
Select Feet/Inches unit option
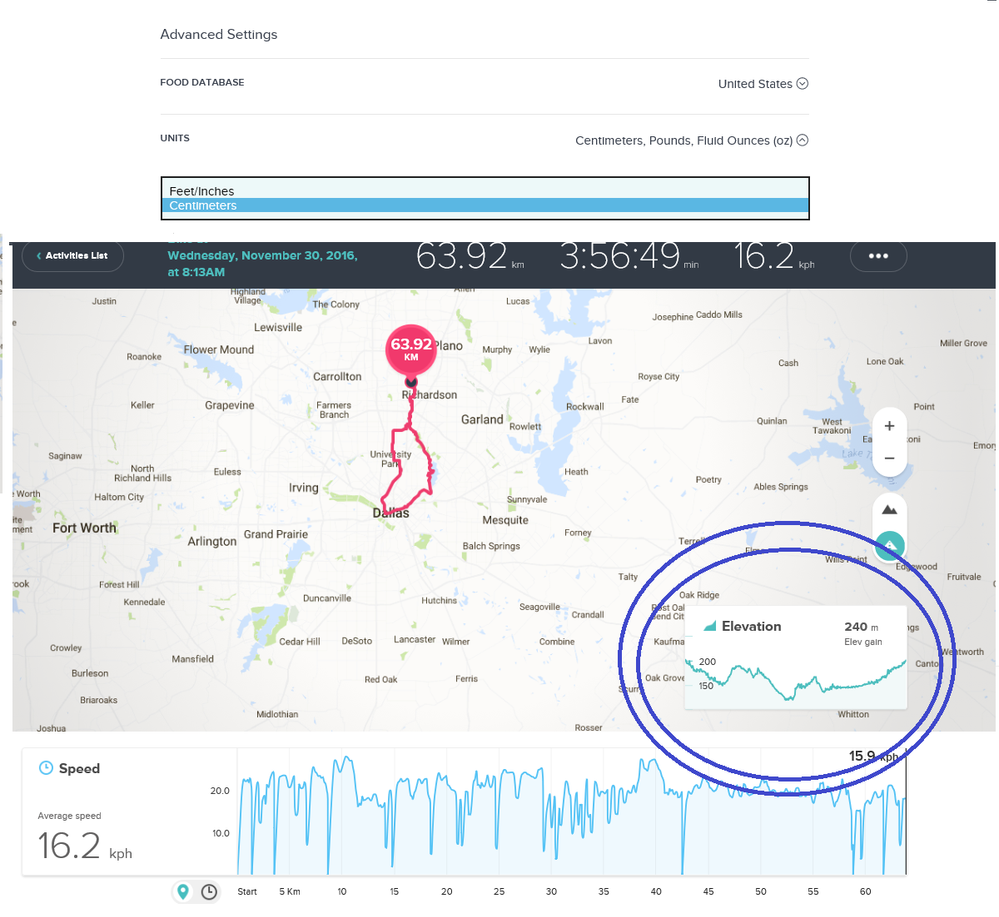[484, 191]
